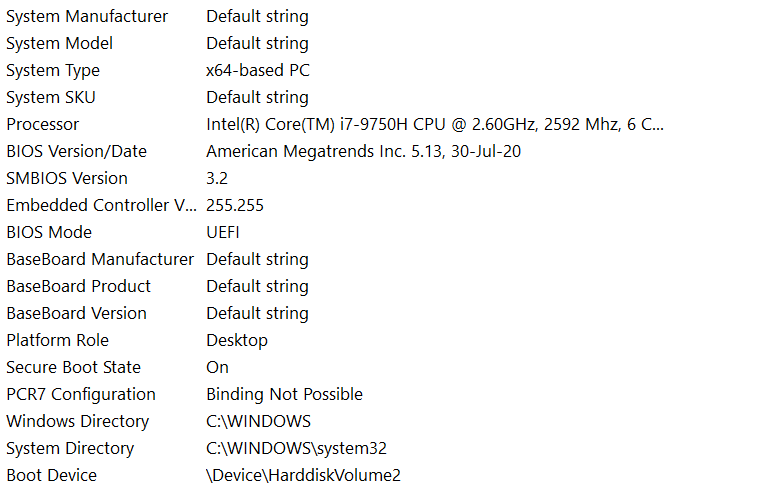Click the System SKU row label

coord(51,97)
